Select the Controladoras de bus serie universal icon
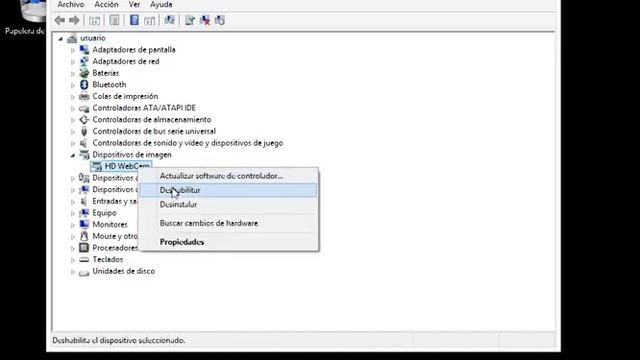Viewport: 640px width, 360px height. coord(84,131)
